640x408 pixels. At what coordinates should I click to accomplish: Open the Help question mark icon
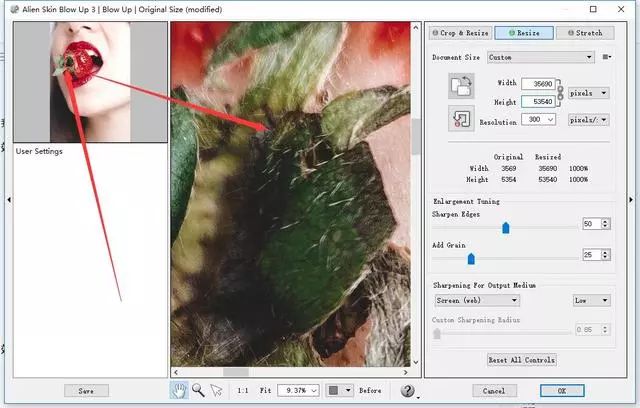pos(407,390)
